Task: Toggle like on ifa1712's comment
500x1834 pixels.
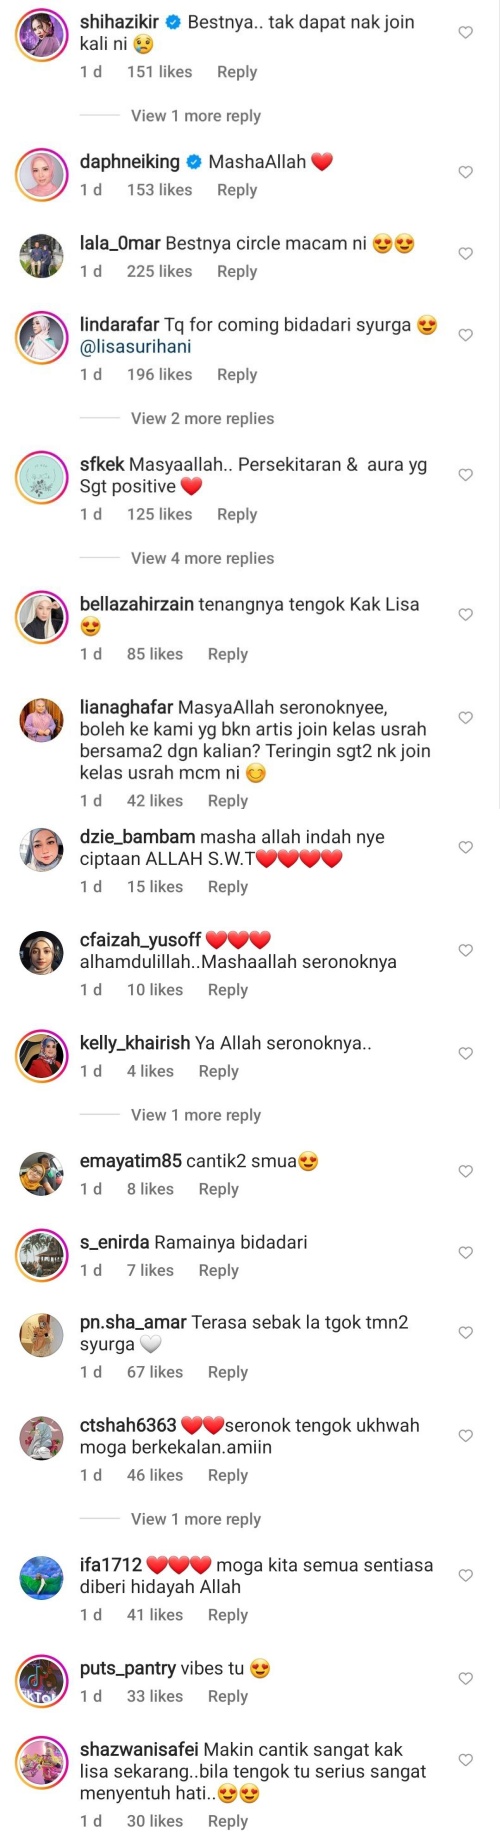Action: tap(465, 1576)
